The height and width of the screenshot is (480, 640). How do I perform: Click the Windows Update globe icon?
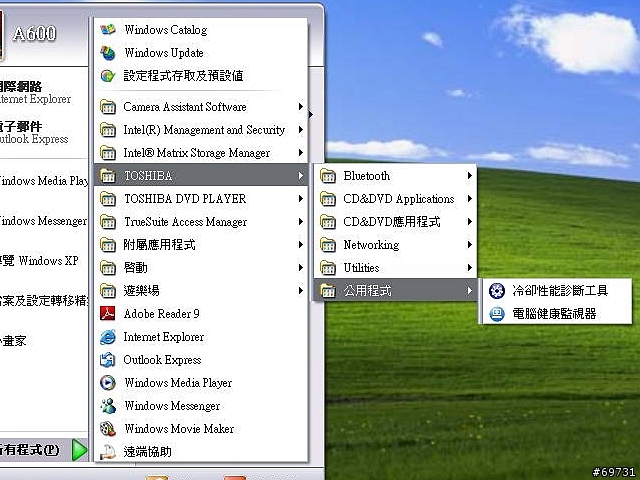coord(108,53)
